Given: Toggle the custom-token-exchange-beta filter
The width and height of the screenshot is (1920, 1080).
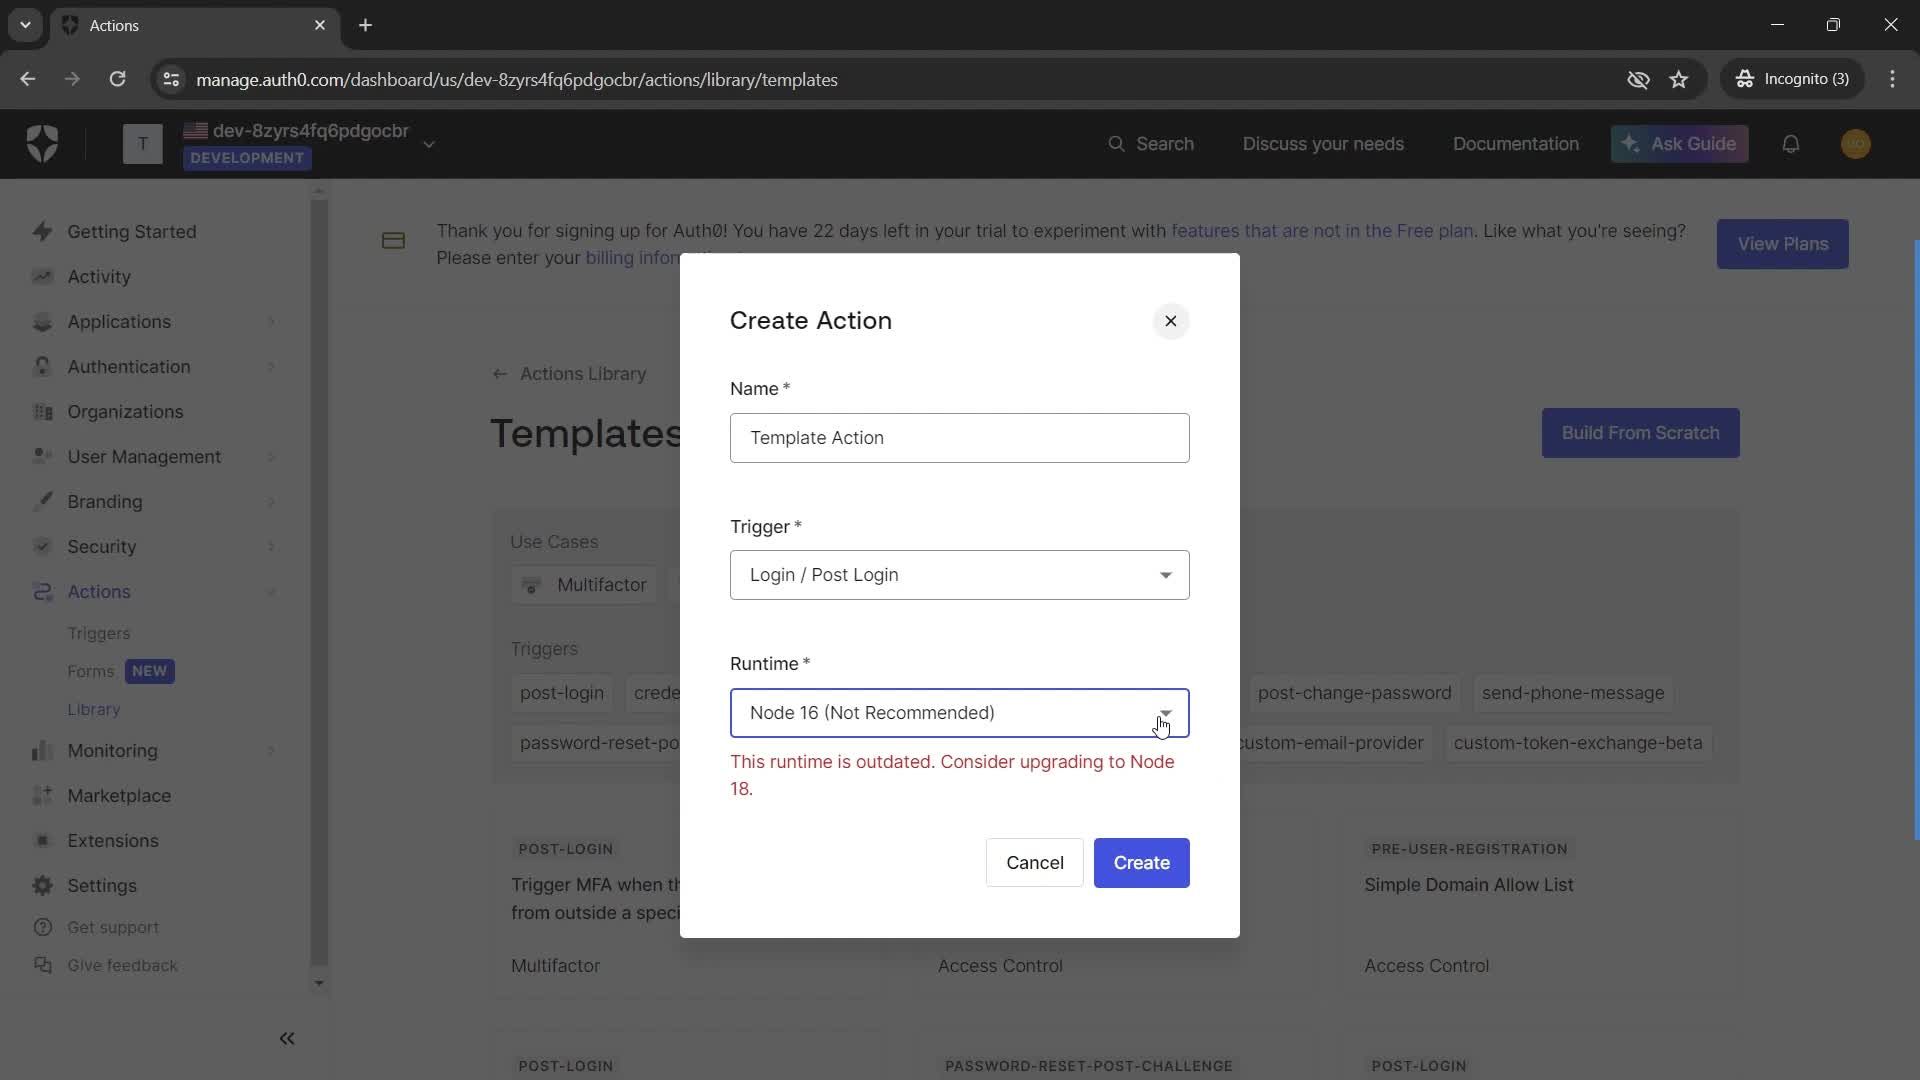Looking at the screenshot, I should click(x=1578, y=743).
